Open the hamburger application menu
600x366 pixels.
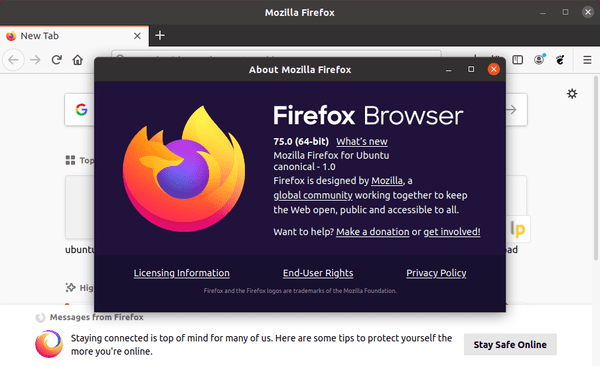pyautogui.click(x=587, y=60)
